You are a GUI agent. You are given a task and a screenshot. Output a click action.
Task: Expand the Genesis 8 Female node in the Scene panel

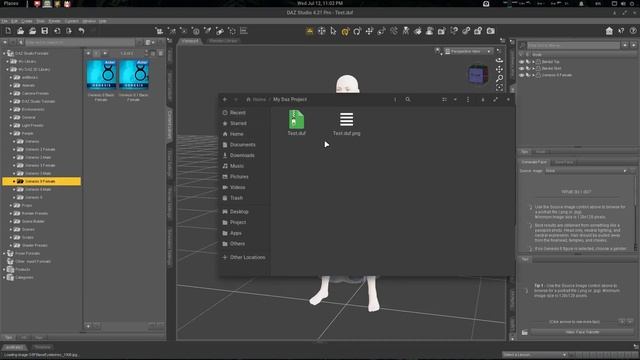pos(533,75)
